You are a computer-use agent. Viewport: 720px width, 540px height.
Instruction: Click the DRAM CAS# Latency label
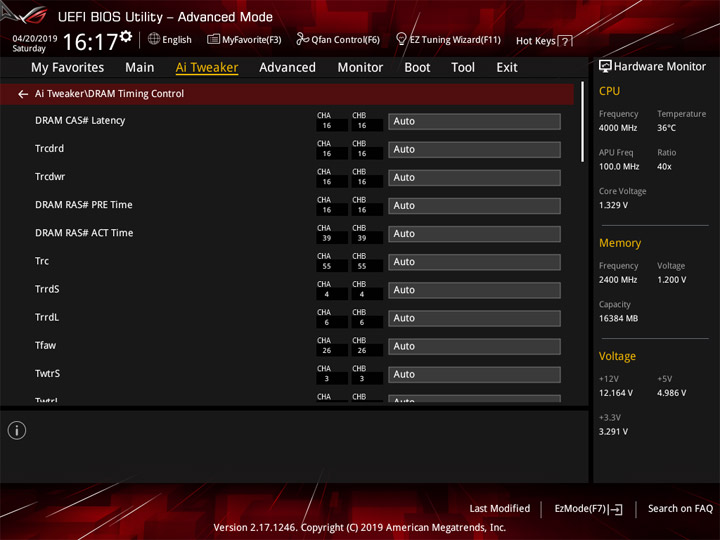pos(80,120)
